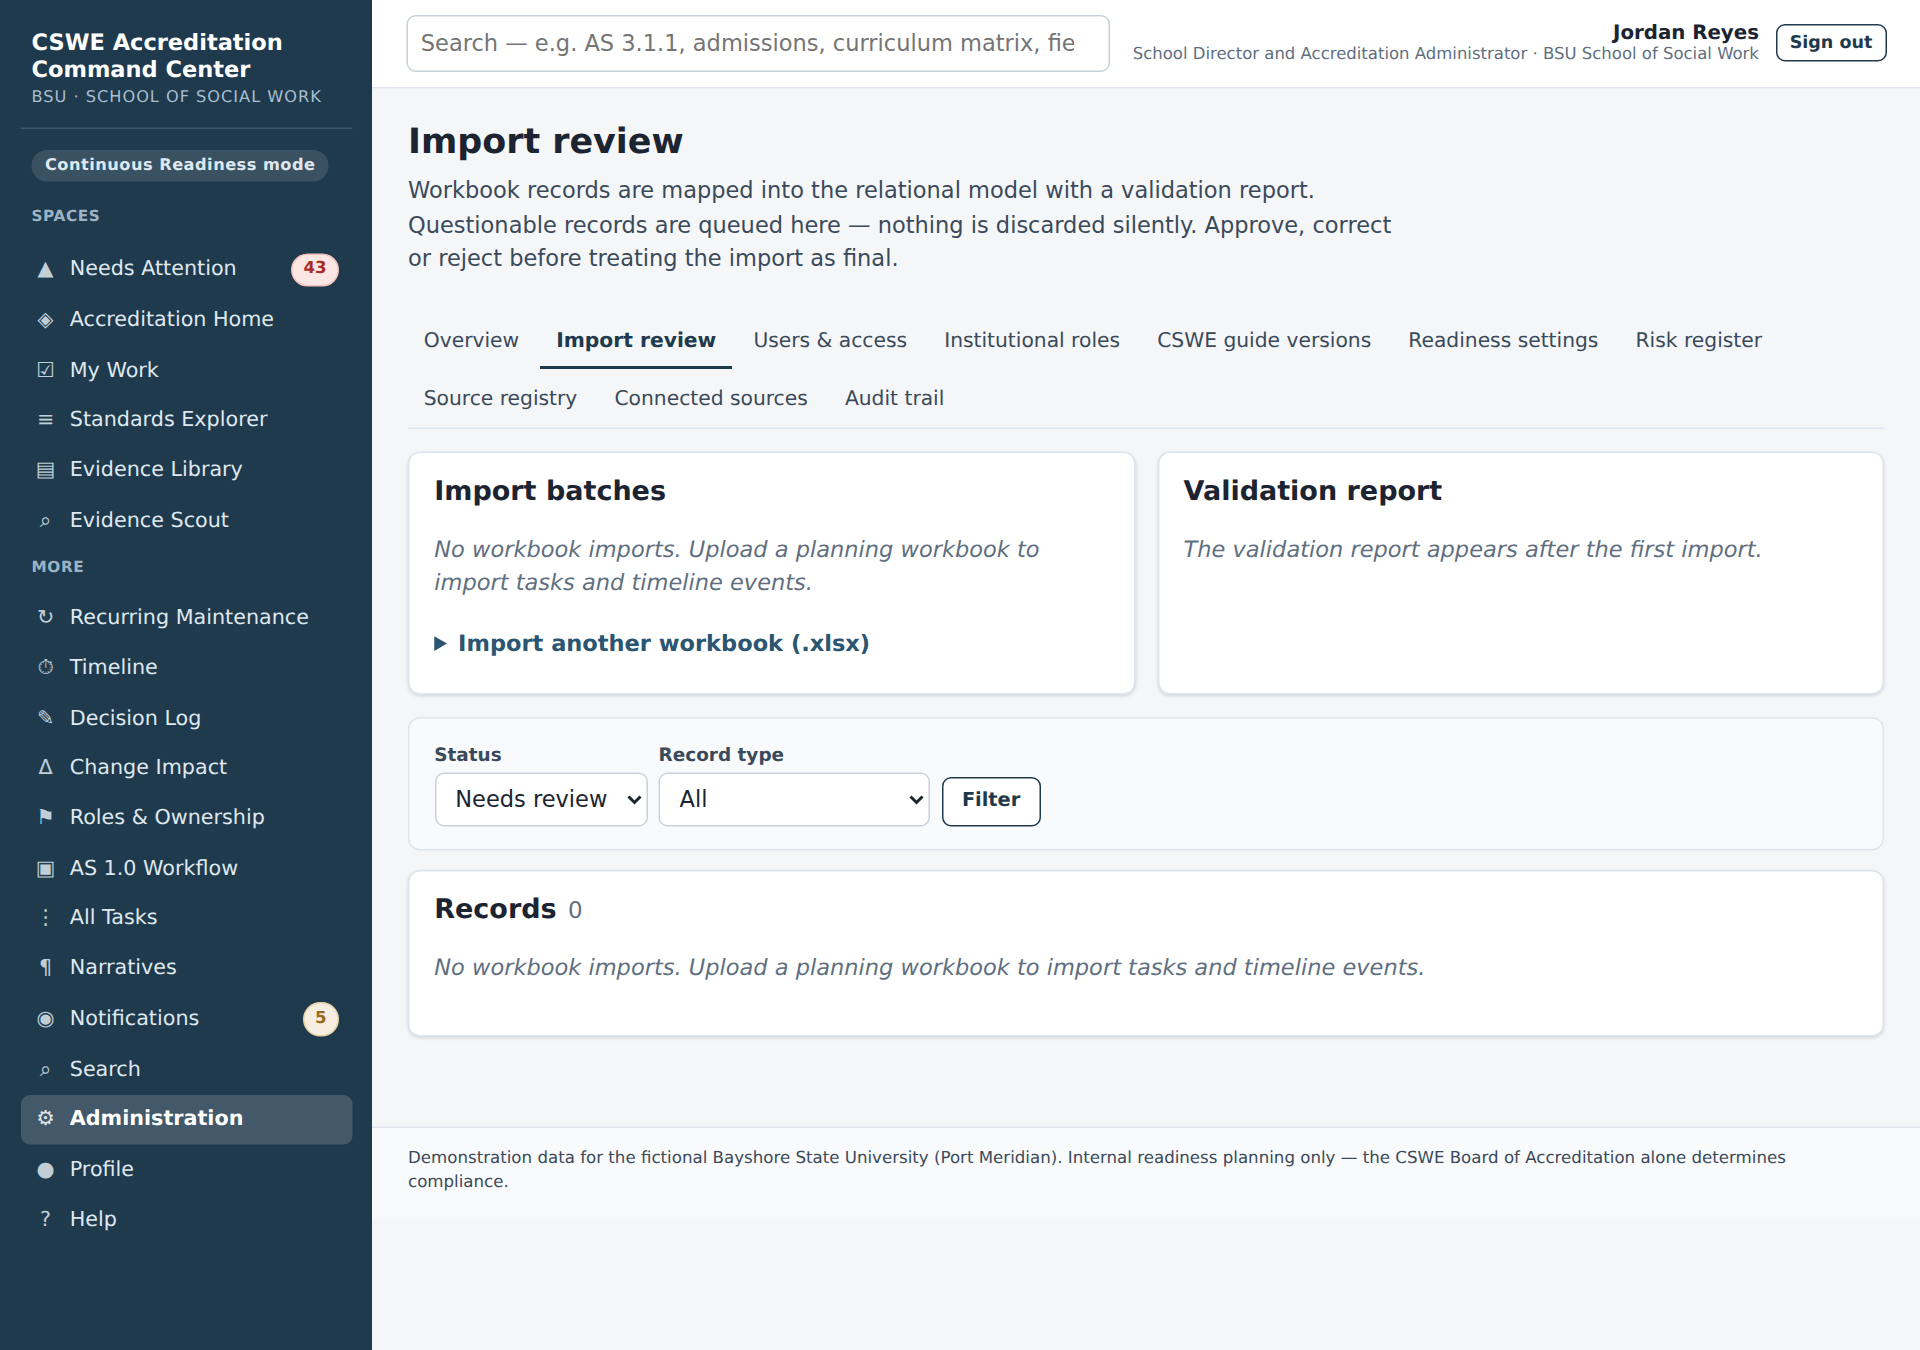Click the CSWE Accreditation Command Center title
The image size is (1920, 1350).
click(157, 56)
